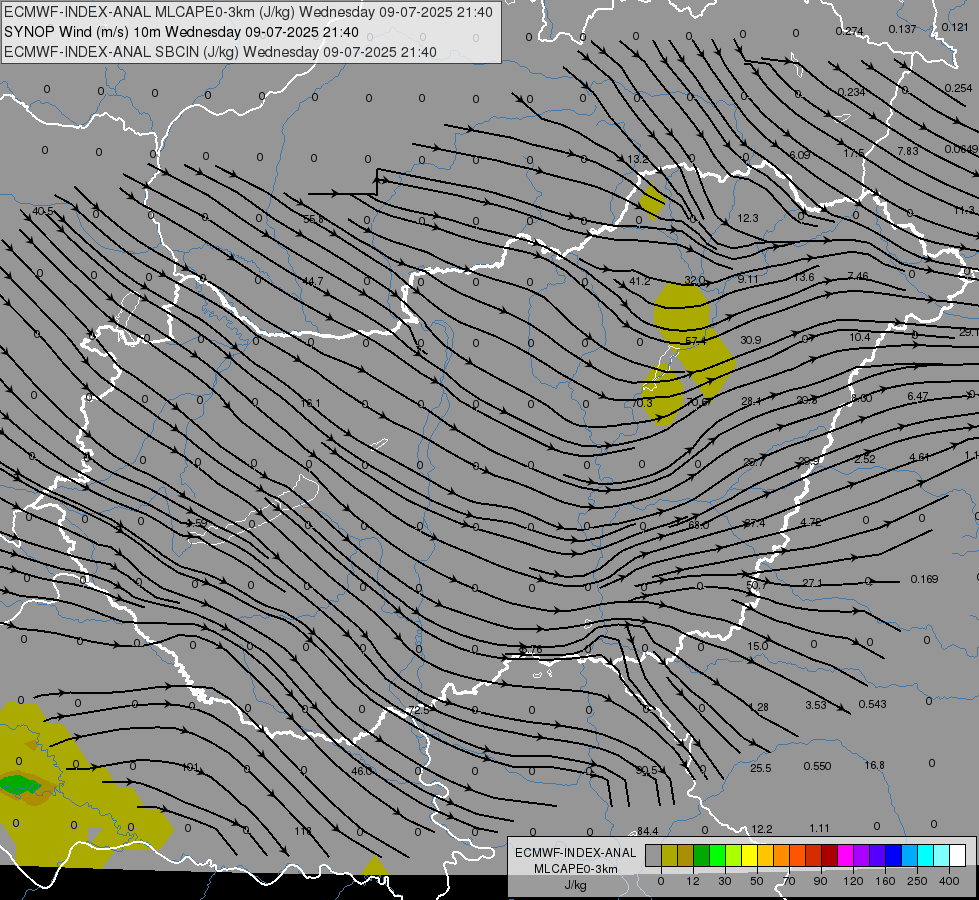Click the map value 101
Viewport: 979px width, 900px height.
(x=190, y=767)
